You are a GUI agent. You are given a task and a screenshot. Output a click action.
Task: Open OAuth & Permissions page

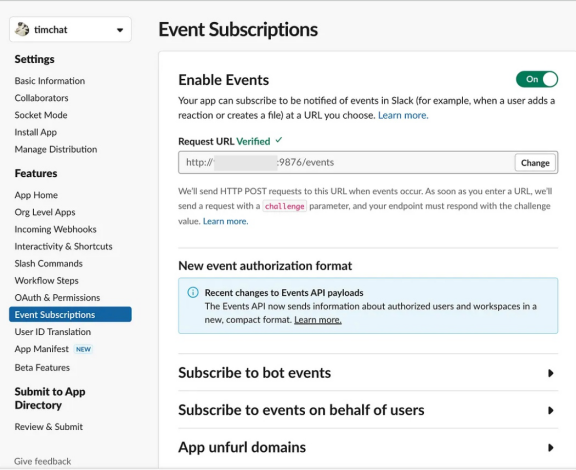pyautogui.click(x=57, y=298)
